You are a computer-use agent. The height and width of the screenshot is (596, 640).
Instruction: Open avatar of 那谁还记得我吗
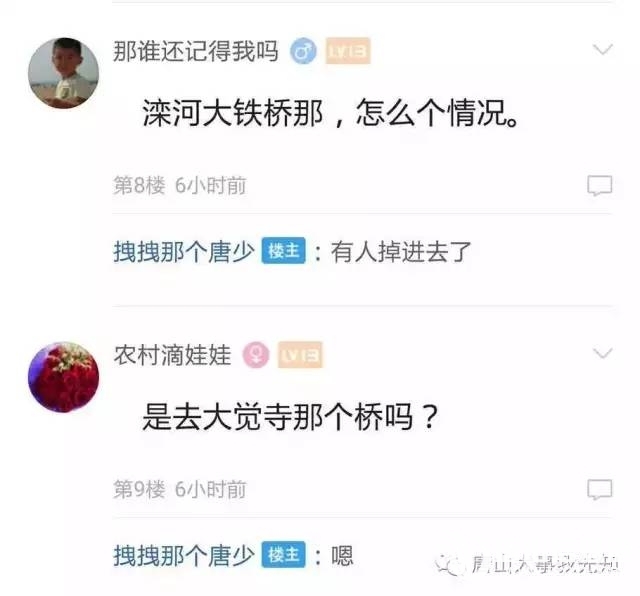click(x=63, y=73)
